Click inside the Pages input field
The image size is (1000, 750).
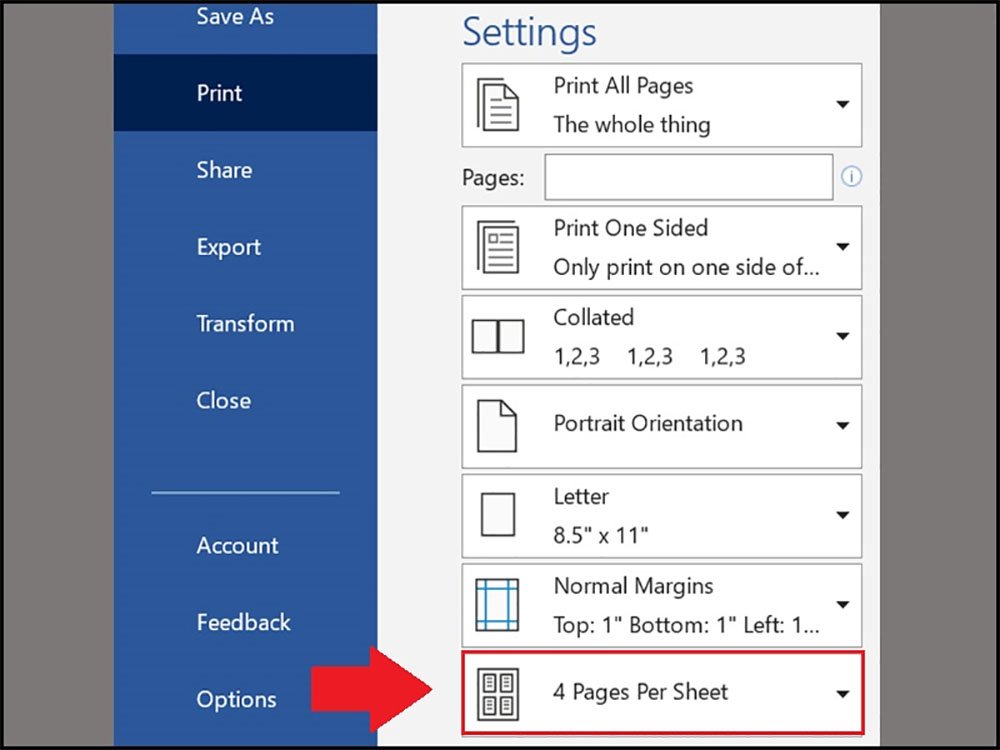689,177
